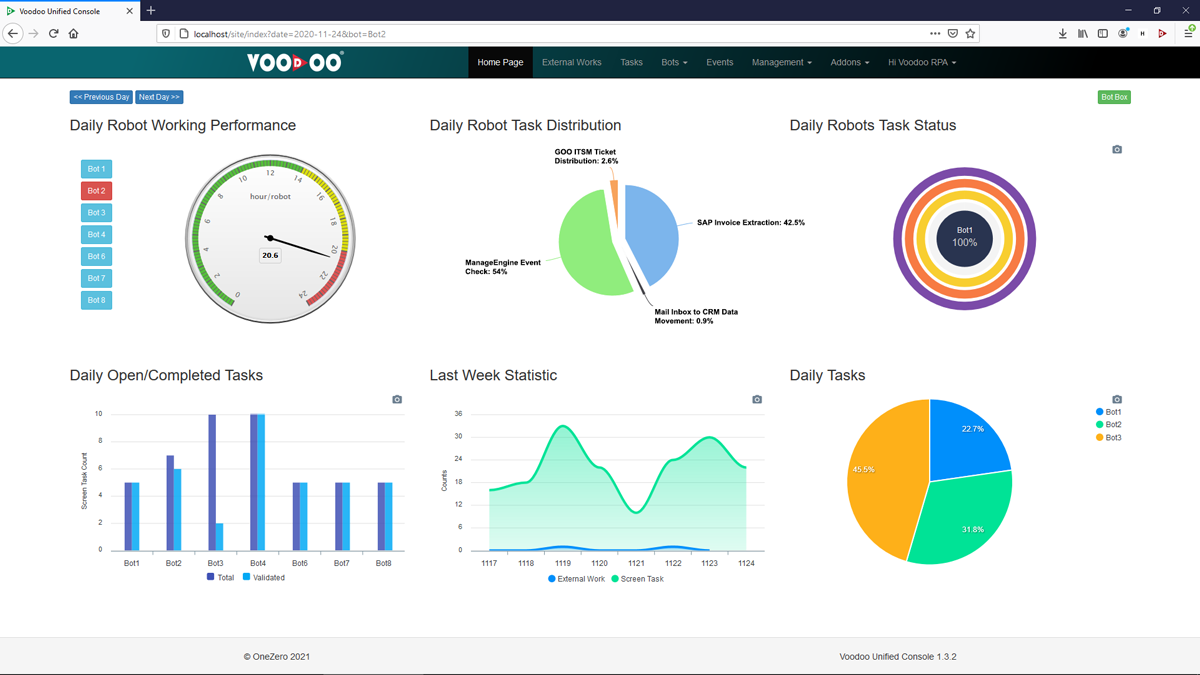Expand the Bots dropdown menu
This screenshot has width=1200, height=675.
click(674, 62)
